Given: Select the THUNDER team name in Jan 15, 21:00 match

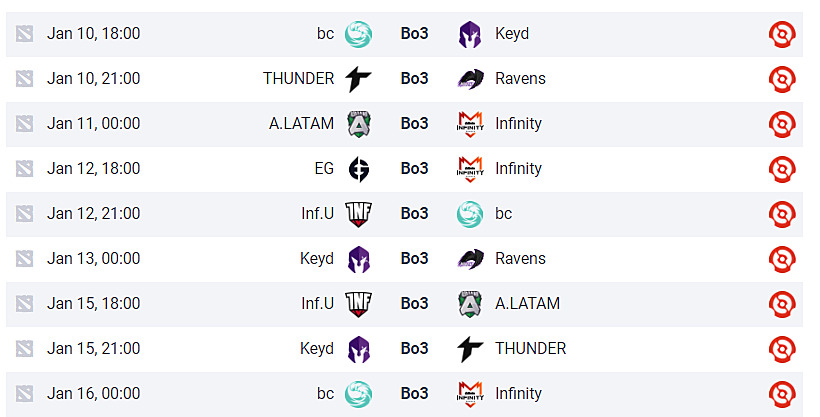Looking at the screenshot, I should pos(530,349).
